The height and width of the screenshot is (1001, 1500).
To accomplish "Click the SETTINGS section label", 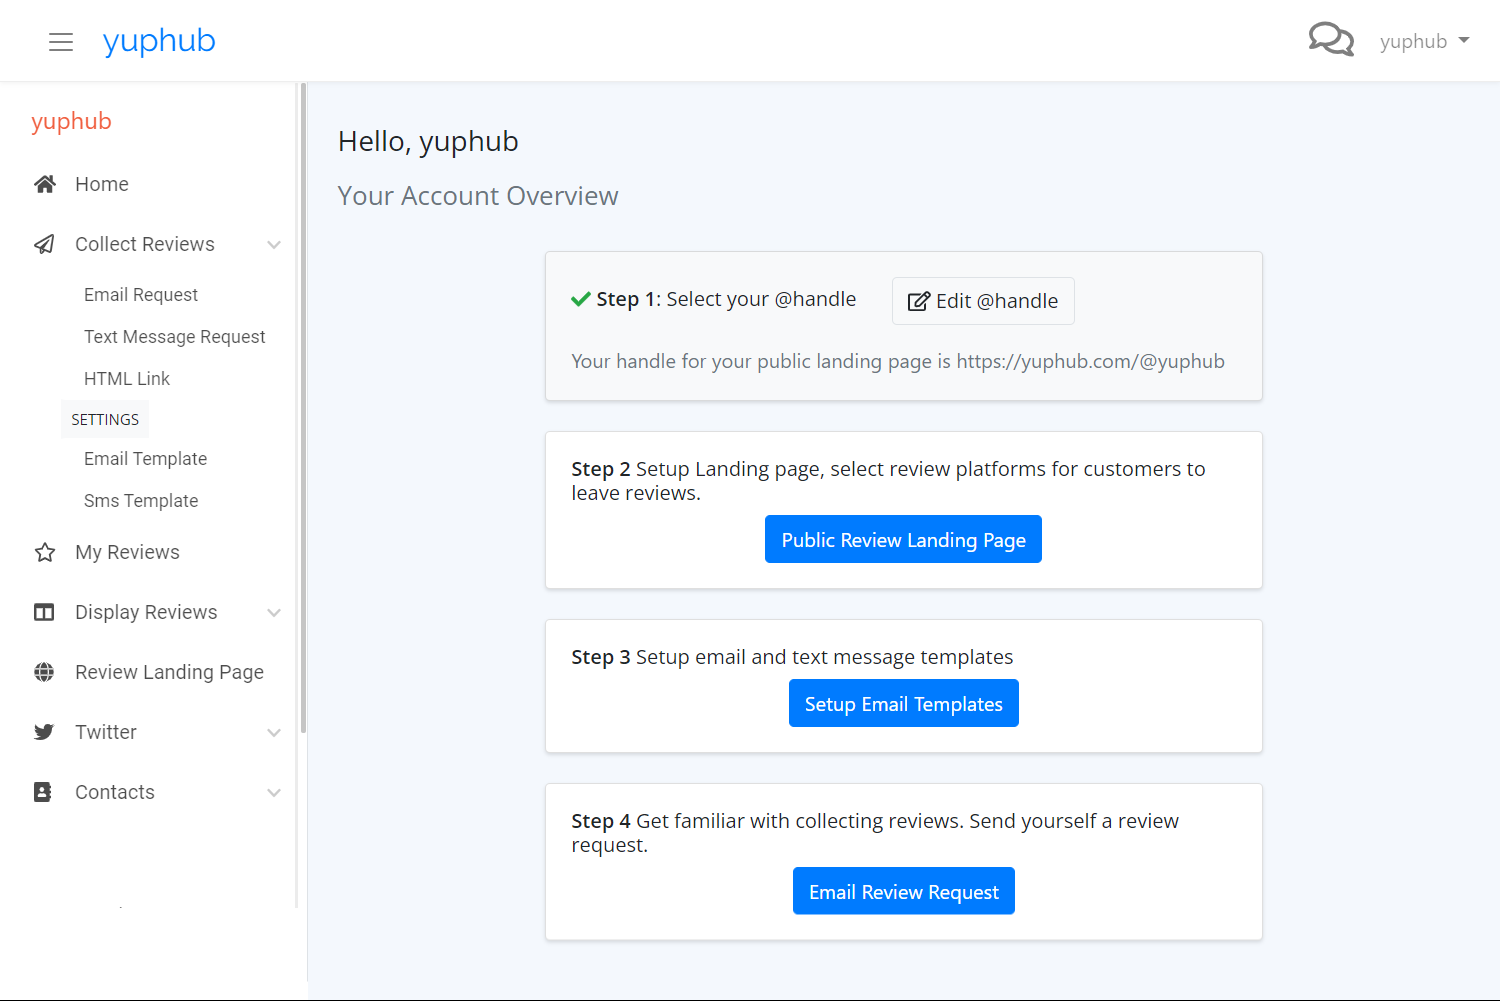I will (x=105, y=419).
